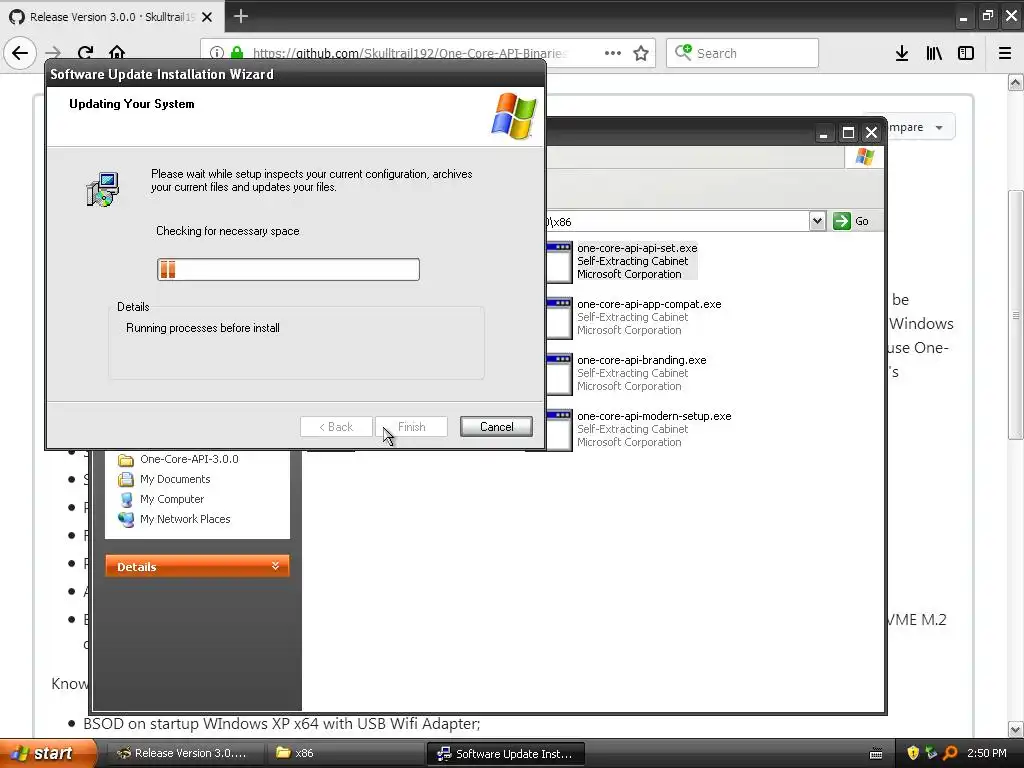Click the green padlock security icon
Image resolution: width=1024 pixels, height=768 pixels.
(x=237, y=53)
